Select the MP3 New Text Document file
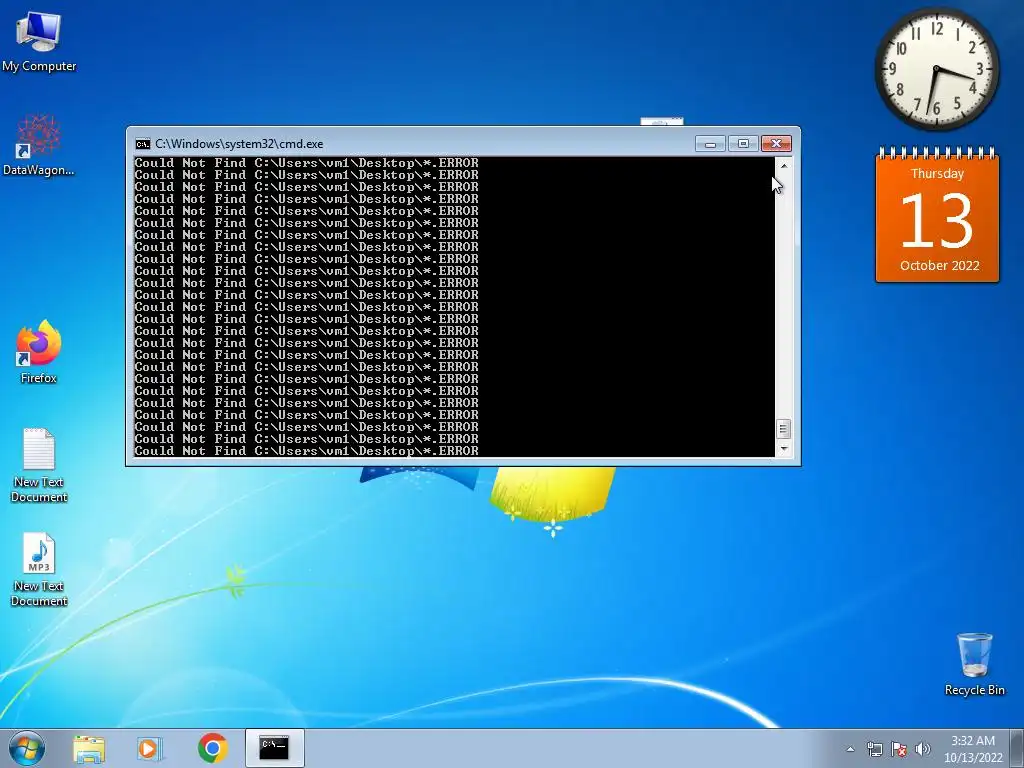Image resolution: width=1024 pixels, height=768 pixels. pyautogui.click(x=39, y=569)
